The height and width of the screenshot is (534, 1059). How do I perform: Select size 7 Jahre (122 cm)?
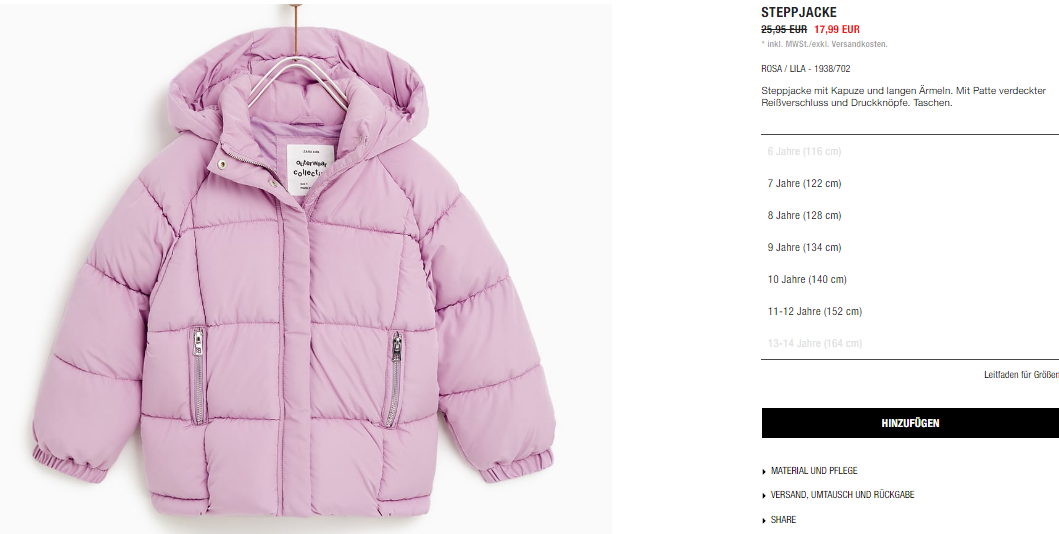click(x=910, y=184)
